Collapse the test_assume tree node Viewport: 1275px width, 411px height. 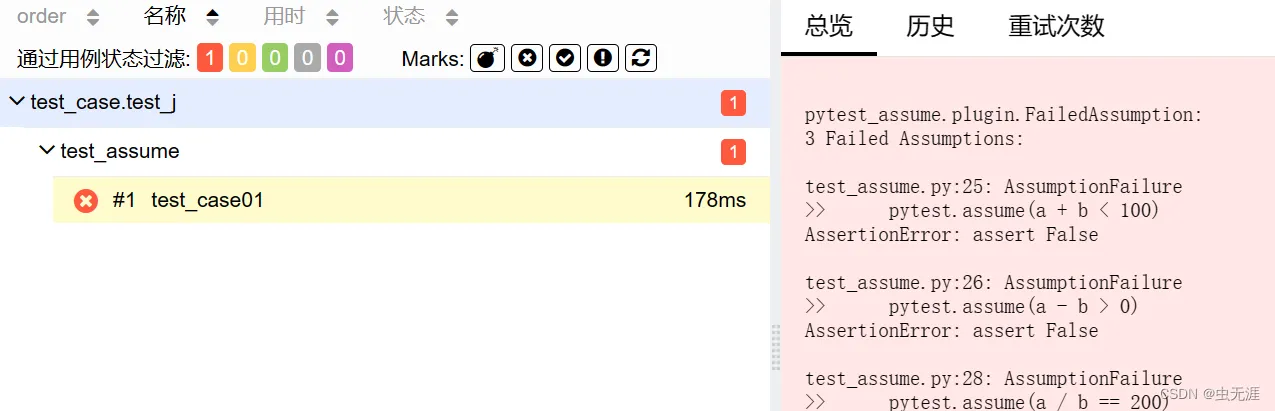point(47,151)
